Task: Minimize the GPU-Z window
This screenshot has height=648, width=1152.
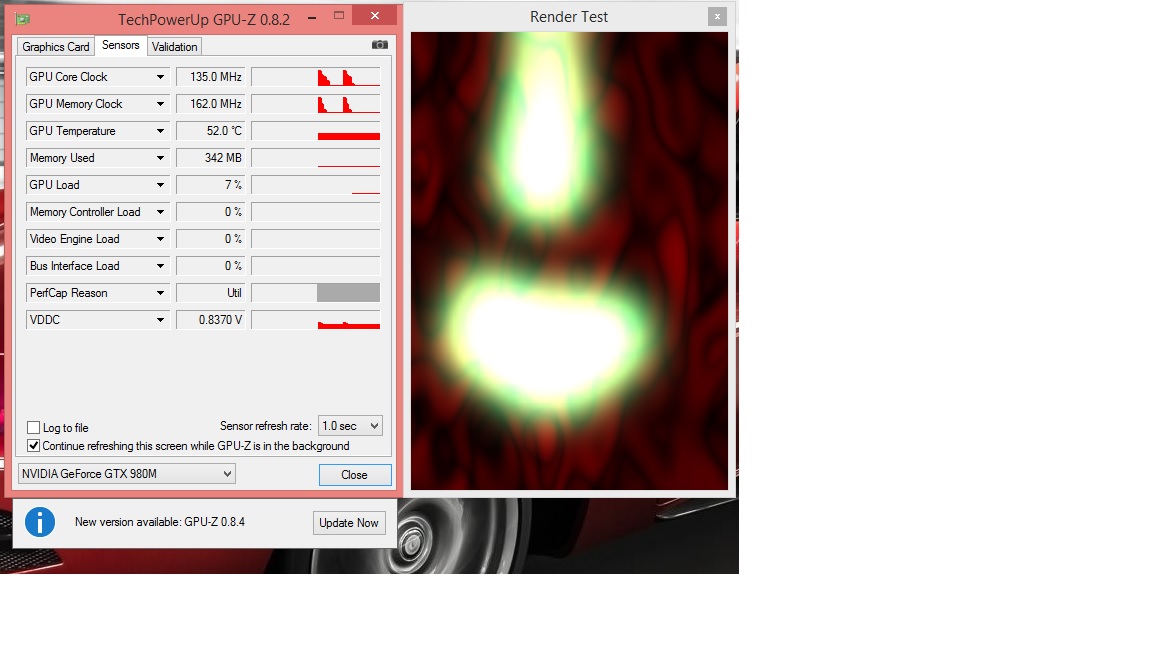Action: coord(312,17)
